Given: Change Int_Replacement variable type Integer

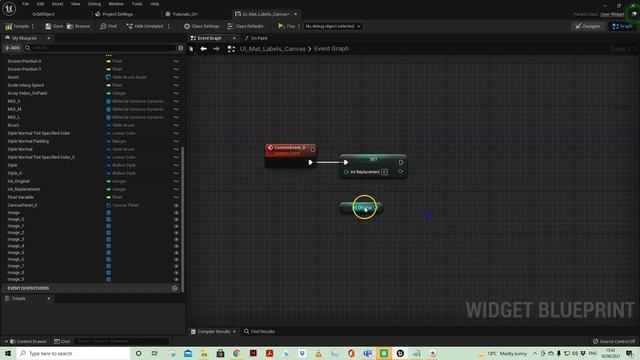Looking at the screenshot, I should pos(116,189).
